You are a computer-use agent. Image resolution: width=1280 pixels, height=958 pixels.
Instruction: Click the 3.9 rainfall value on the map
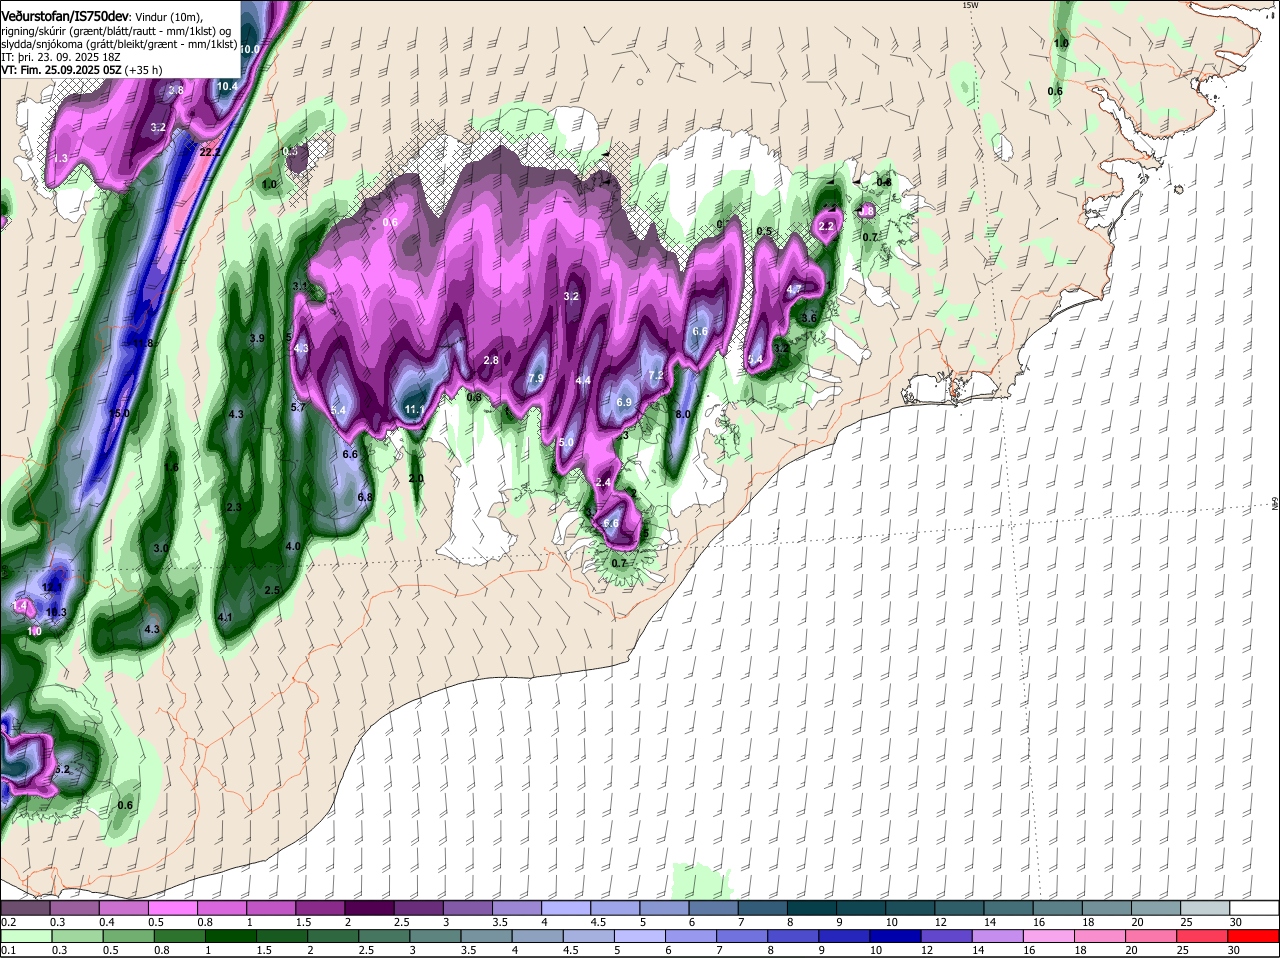[257, 338]
